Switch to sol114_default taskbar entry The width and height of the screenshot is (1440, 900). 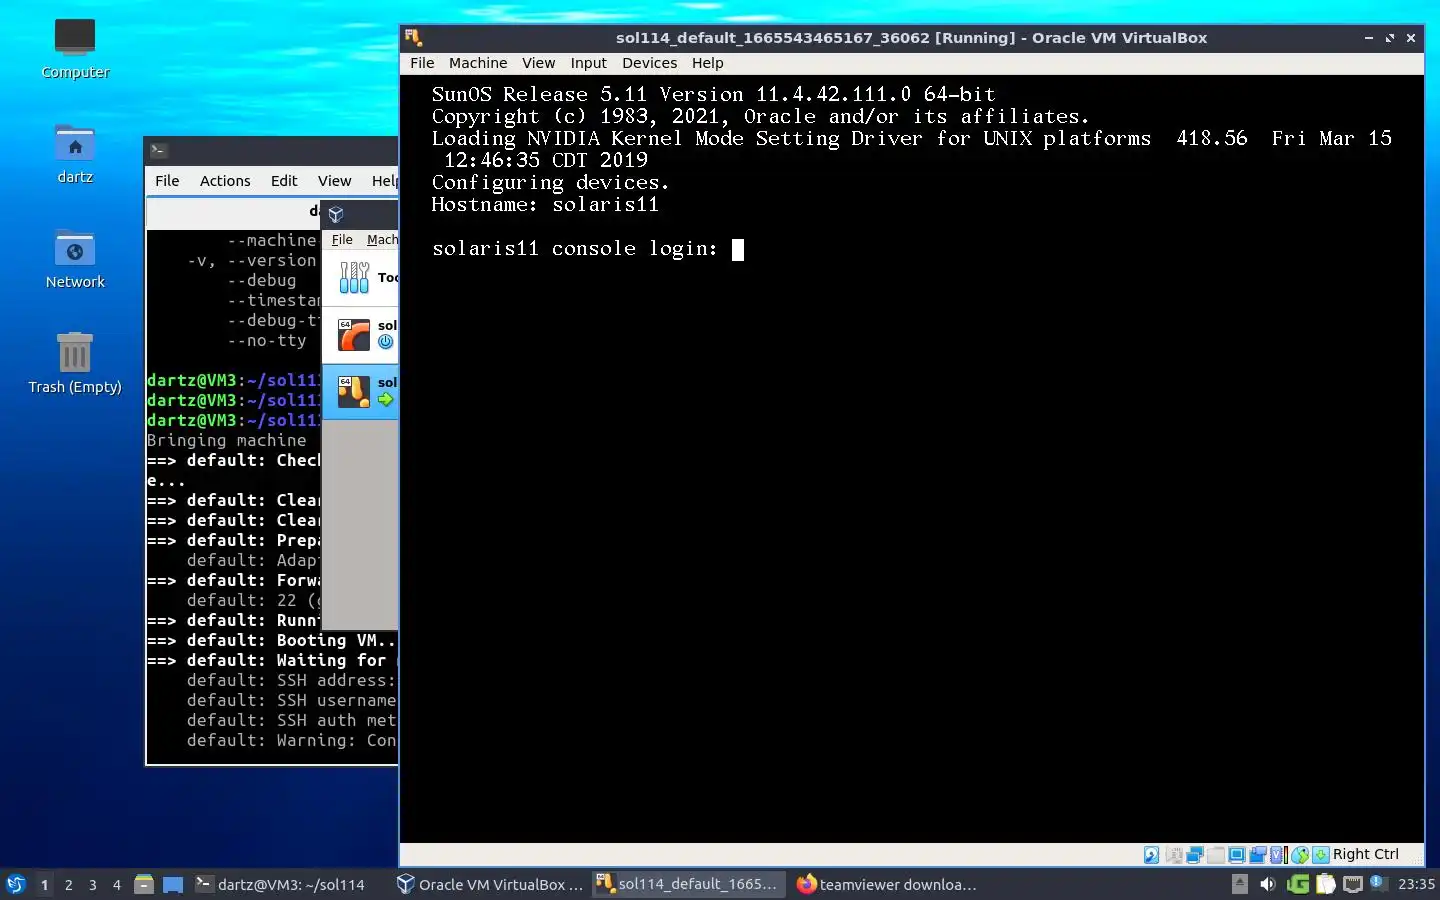point(688,884)
